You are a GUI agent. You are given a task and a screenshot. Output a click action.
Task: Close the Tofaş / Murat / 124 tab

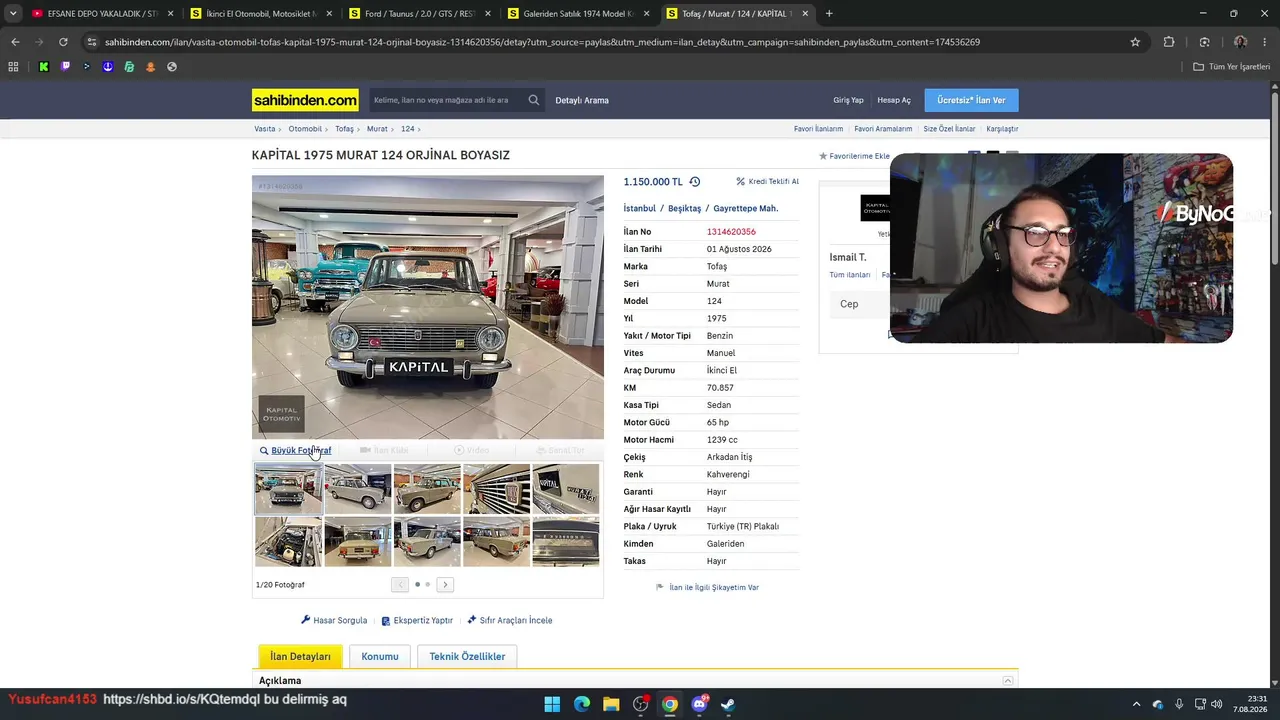pos(804,14)
